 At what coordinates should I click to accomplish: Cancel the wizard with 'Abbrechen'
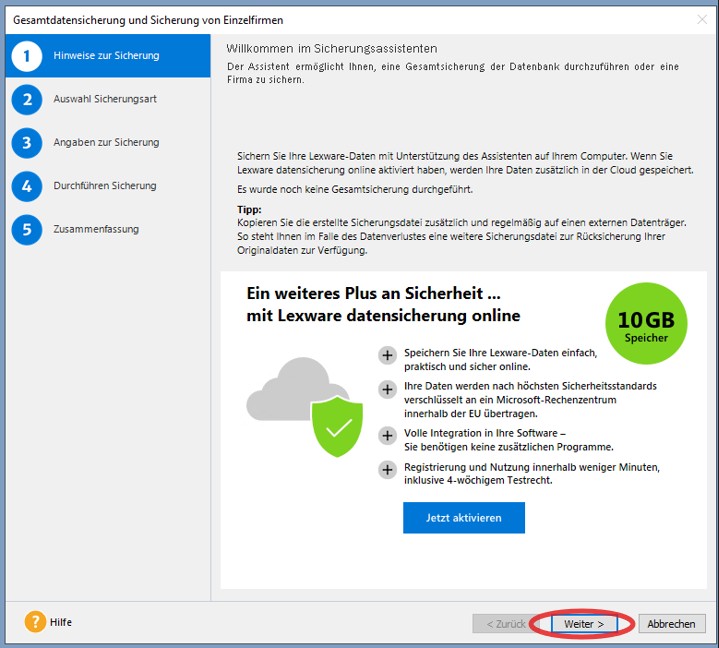coord(671,624)
